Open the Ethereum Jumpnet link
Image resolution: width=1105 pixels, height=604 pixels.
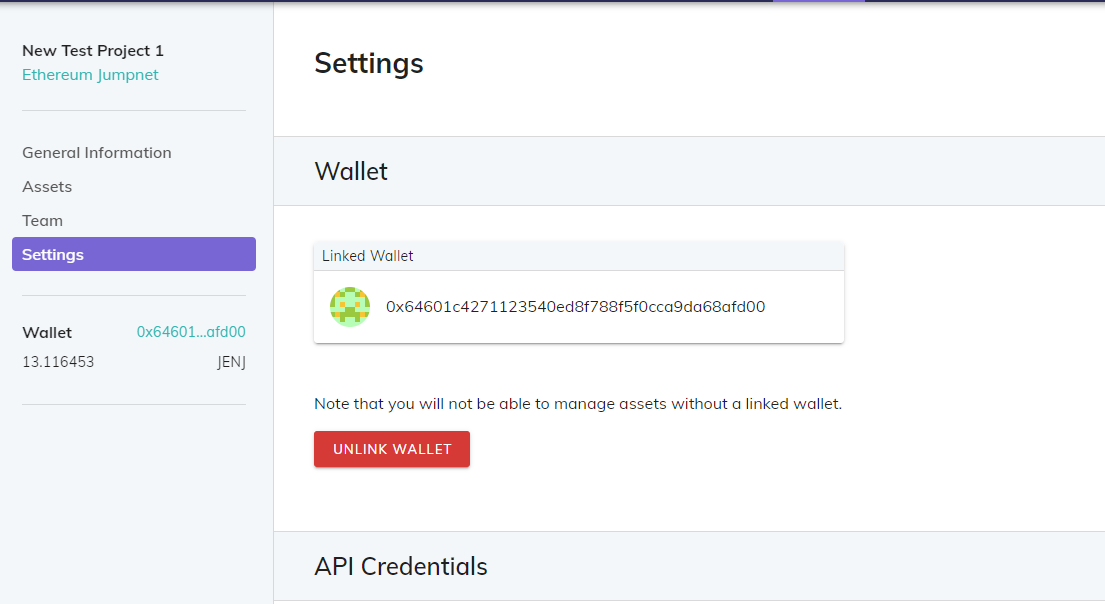(x=90, y=75)
